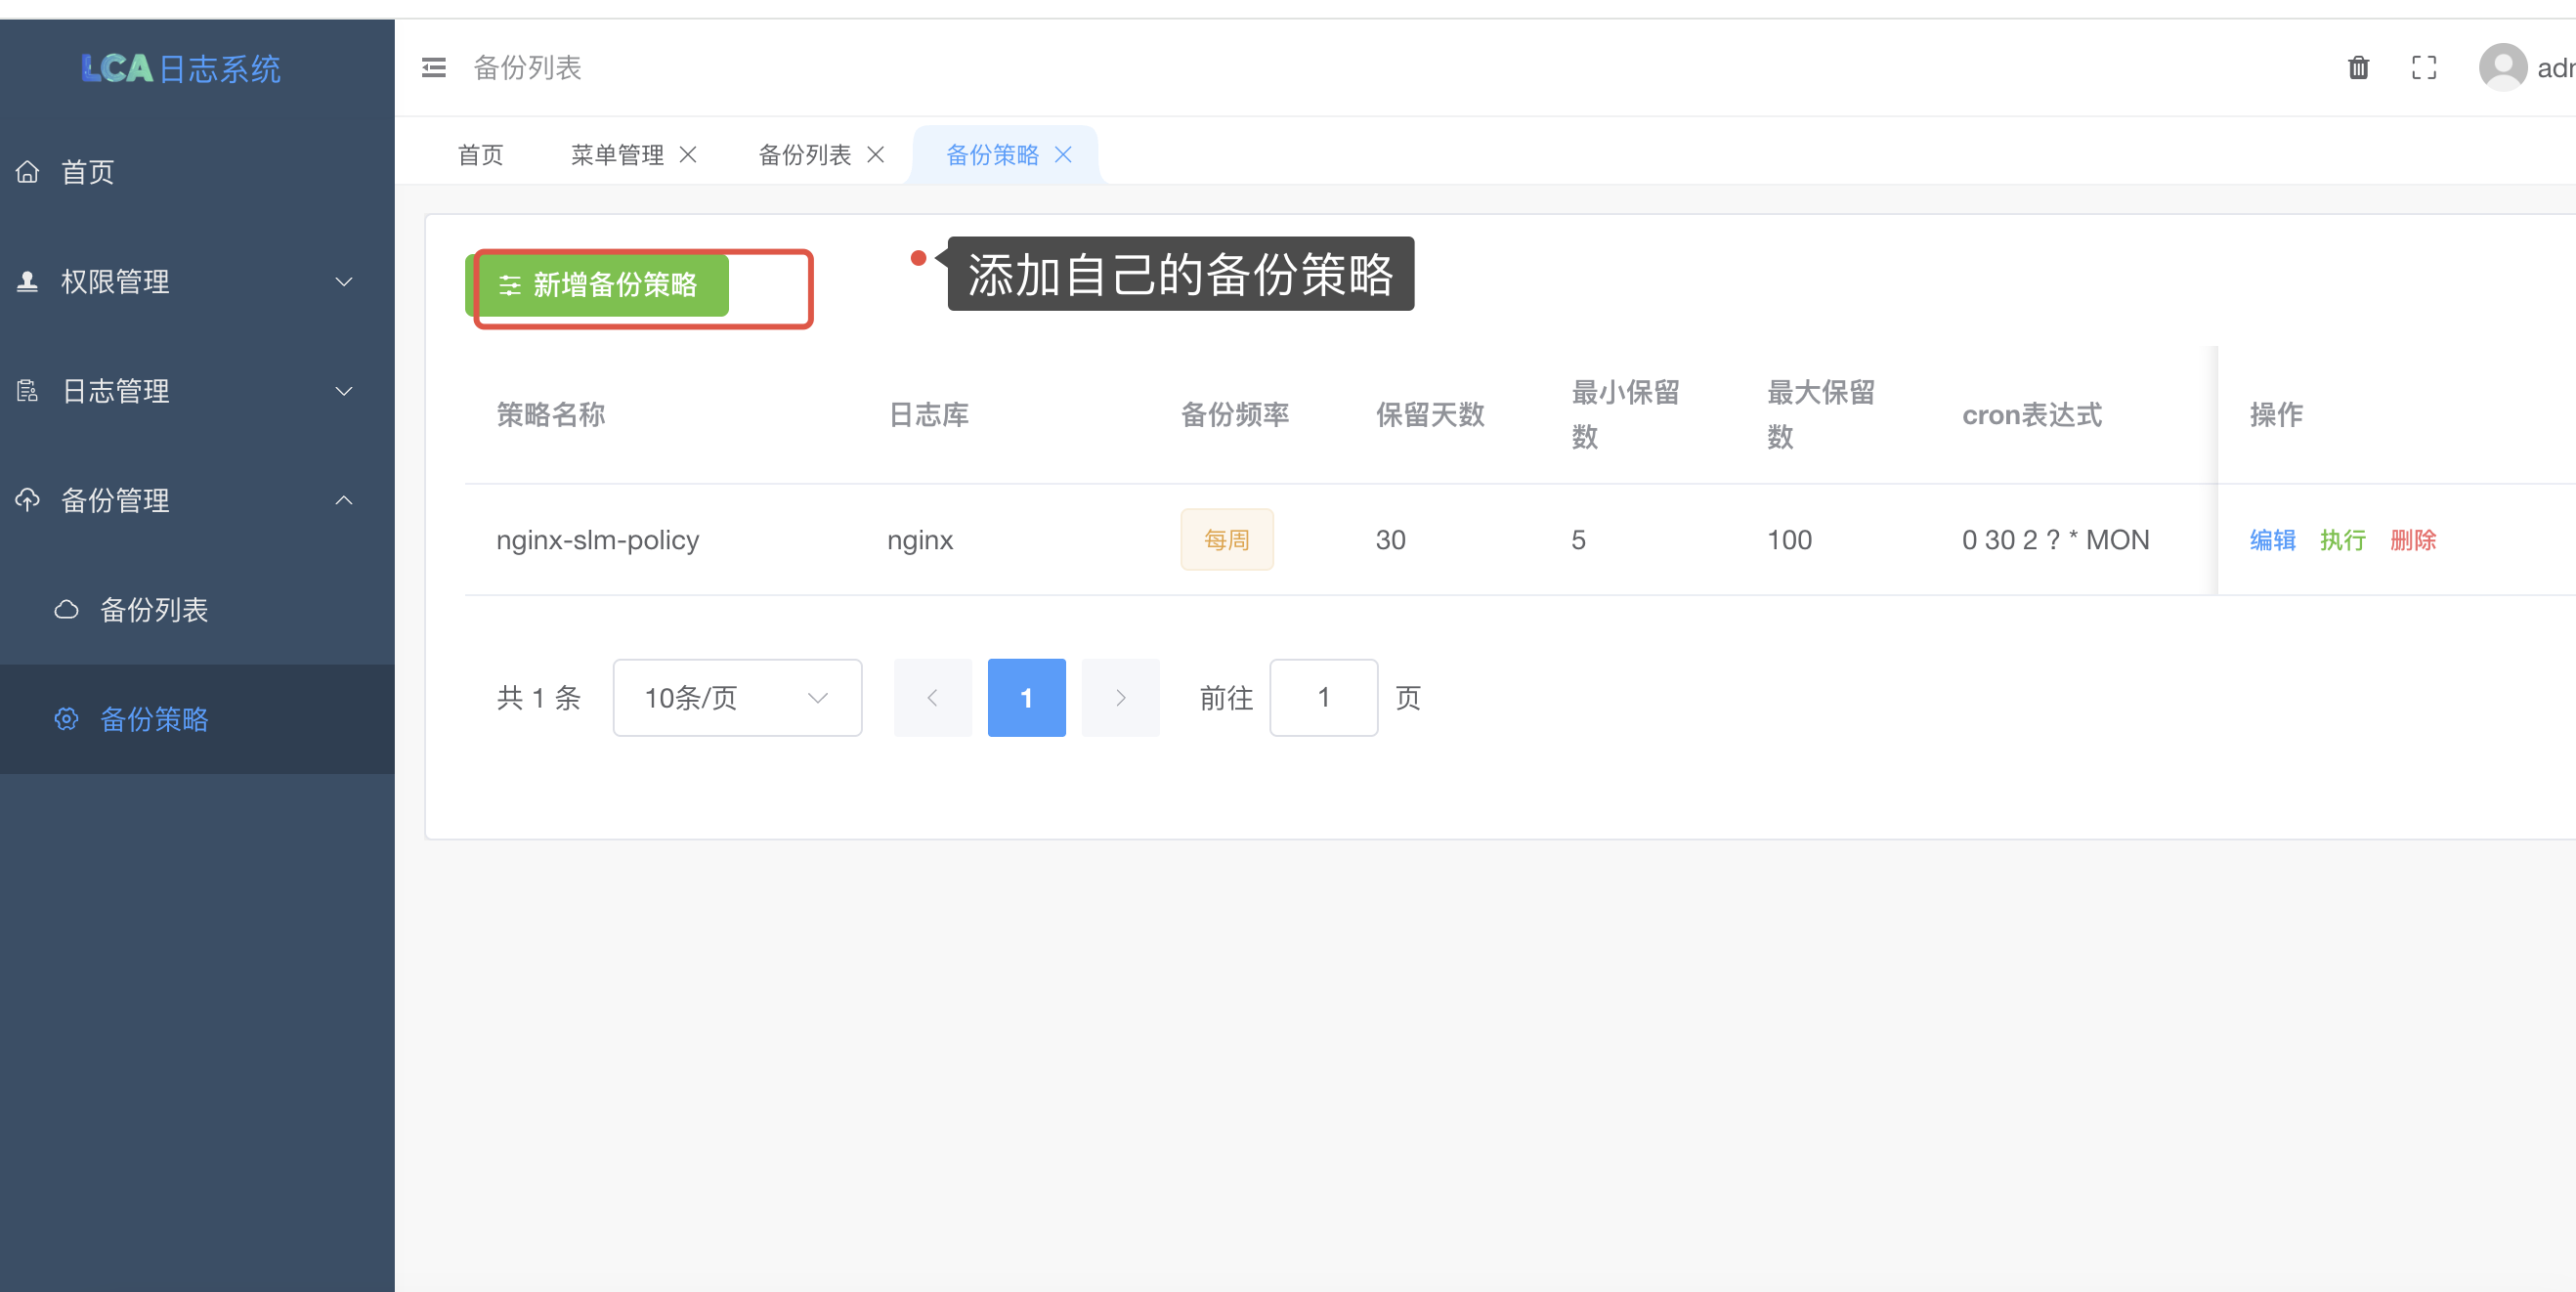
Task: Click the sidebar collapse hamburger icon
Action: coord(433,68)
